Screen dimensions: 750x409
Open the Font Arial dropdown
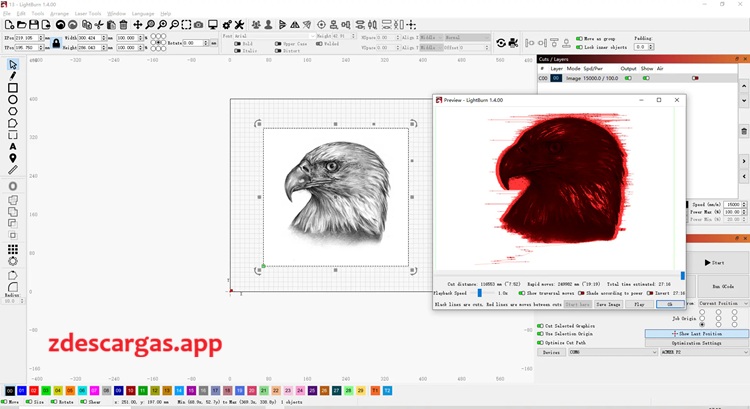click(x=275, y=36)
